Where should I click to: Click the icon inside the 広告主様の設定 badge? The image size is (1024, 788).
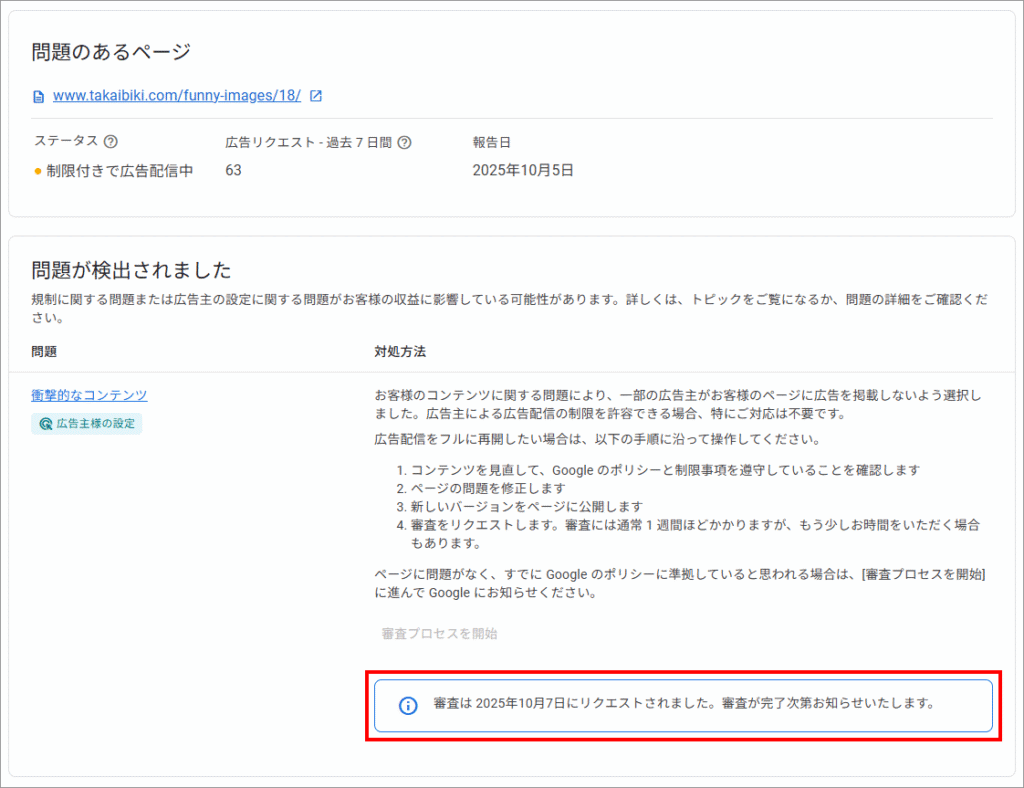pyautogui.click(x=45, y=424)
